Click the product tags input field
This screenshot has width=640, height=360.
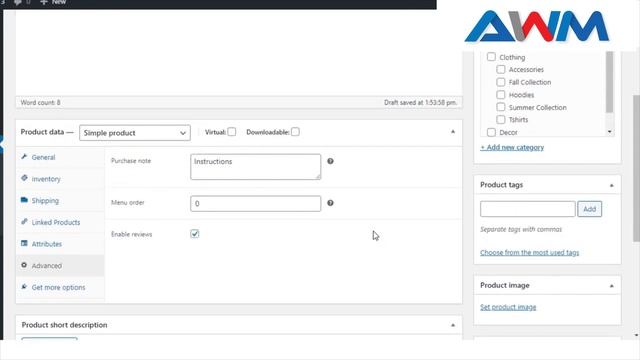[x=528, y=209]
